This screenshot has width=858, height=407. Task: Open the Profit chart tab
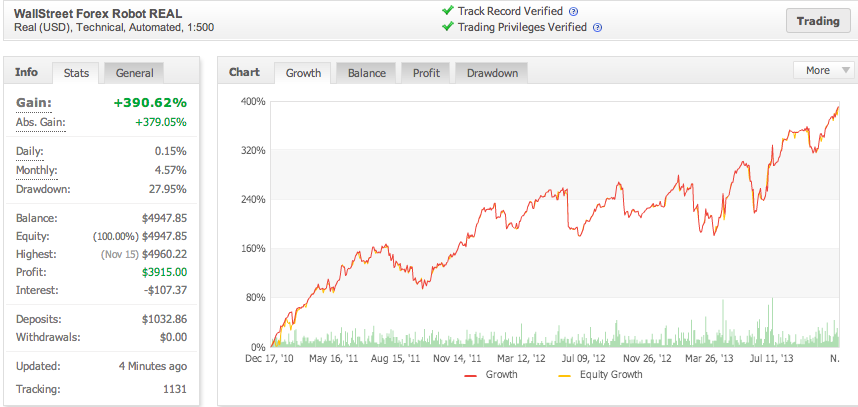426,73
